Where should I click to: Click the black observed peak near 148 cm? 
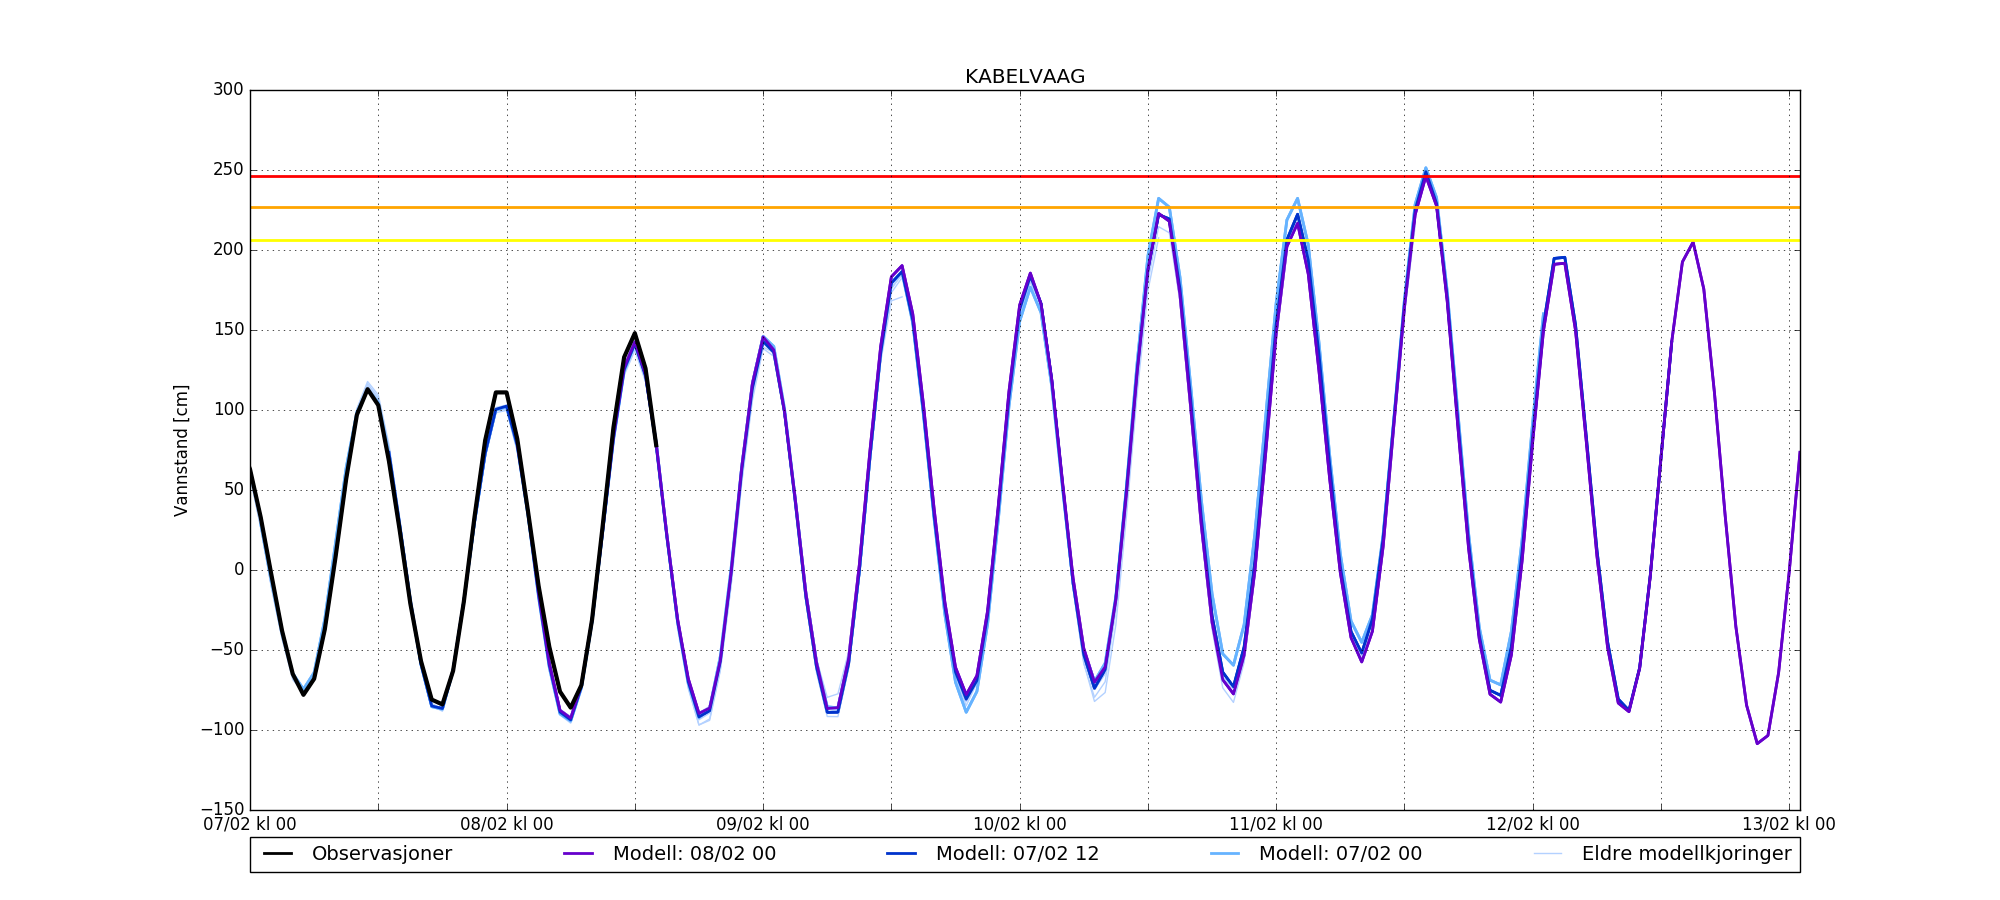pyautogui.click(x=634, y=334)
